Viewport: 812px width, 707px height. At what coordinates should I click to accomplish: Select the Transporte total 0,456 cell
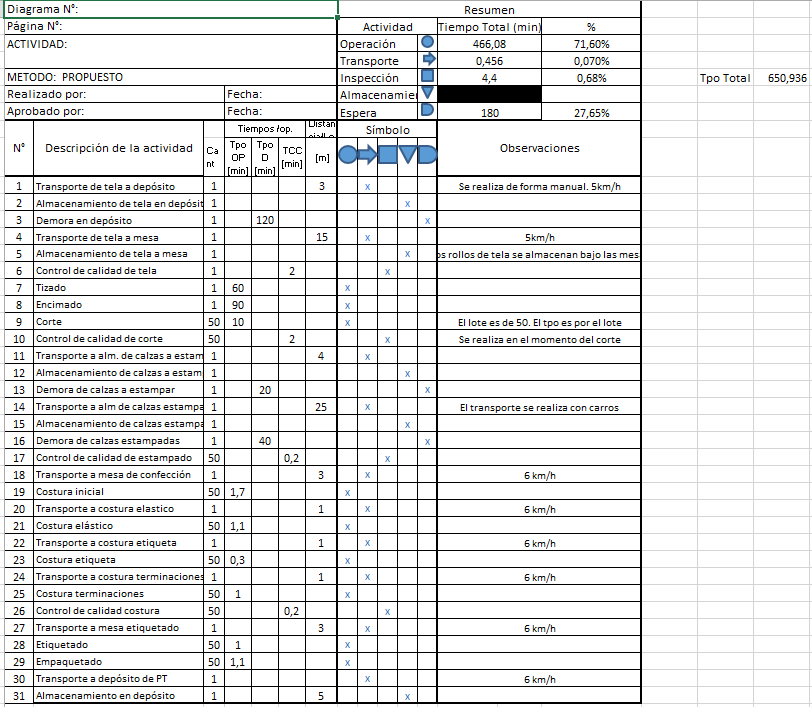489,61
